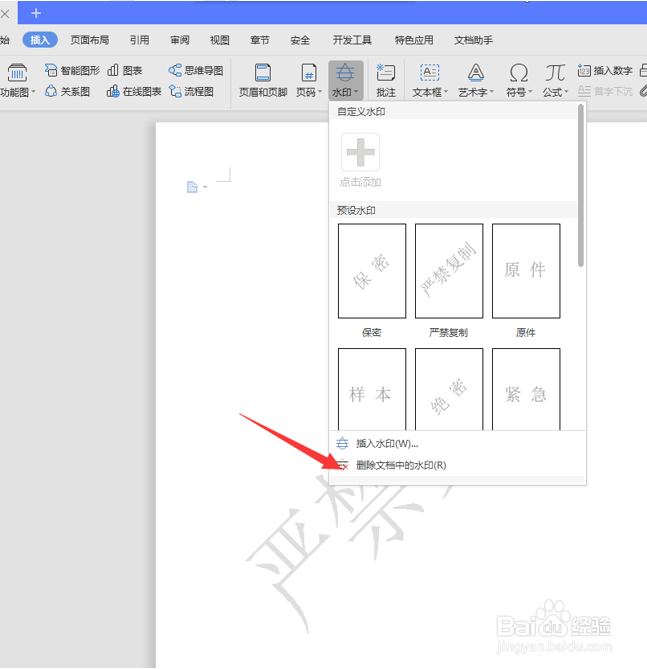Select the 绝密 preset watermark thumbnail

pos(449,389)
